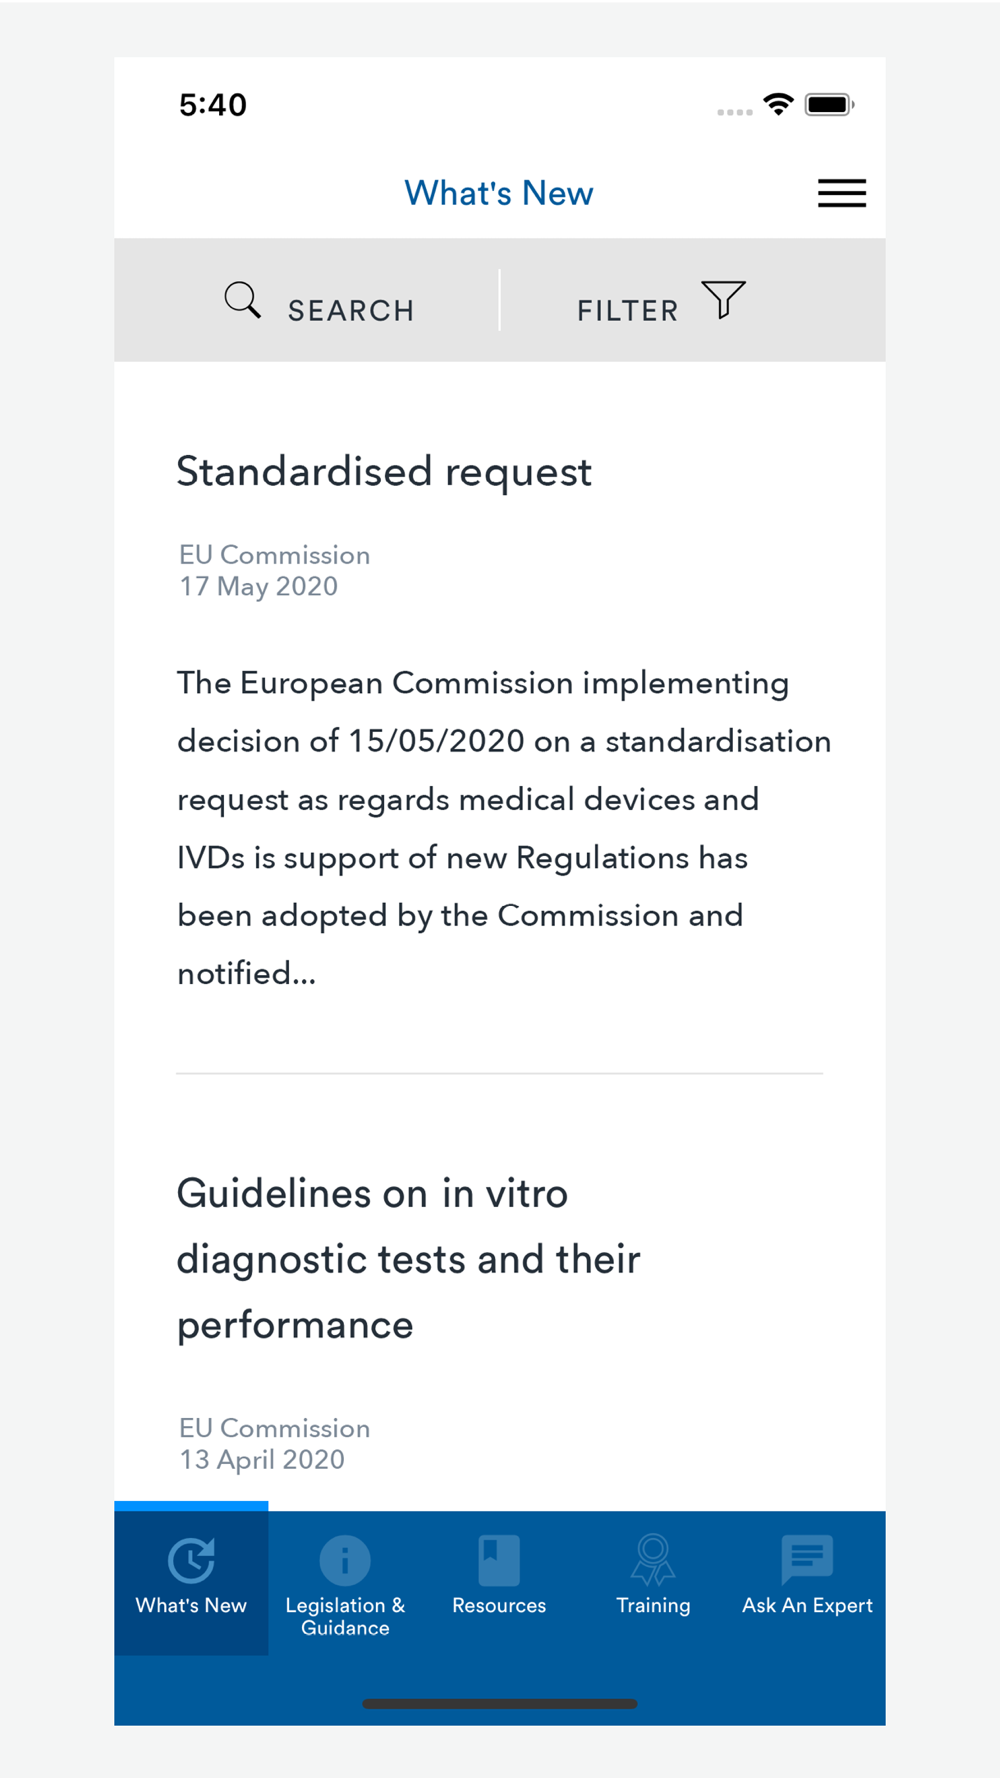Viewport: 1000px width, 1778px height.
Task: Tap the filter funnel icon
Action: point(723,299)
